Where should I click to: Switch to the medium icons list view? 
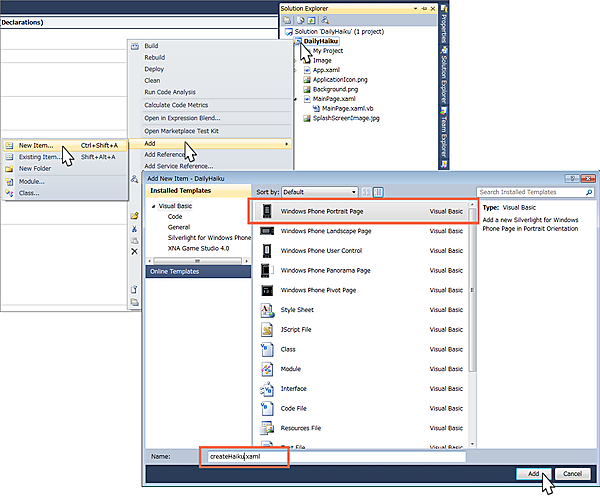(377, 191)
